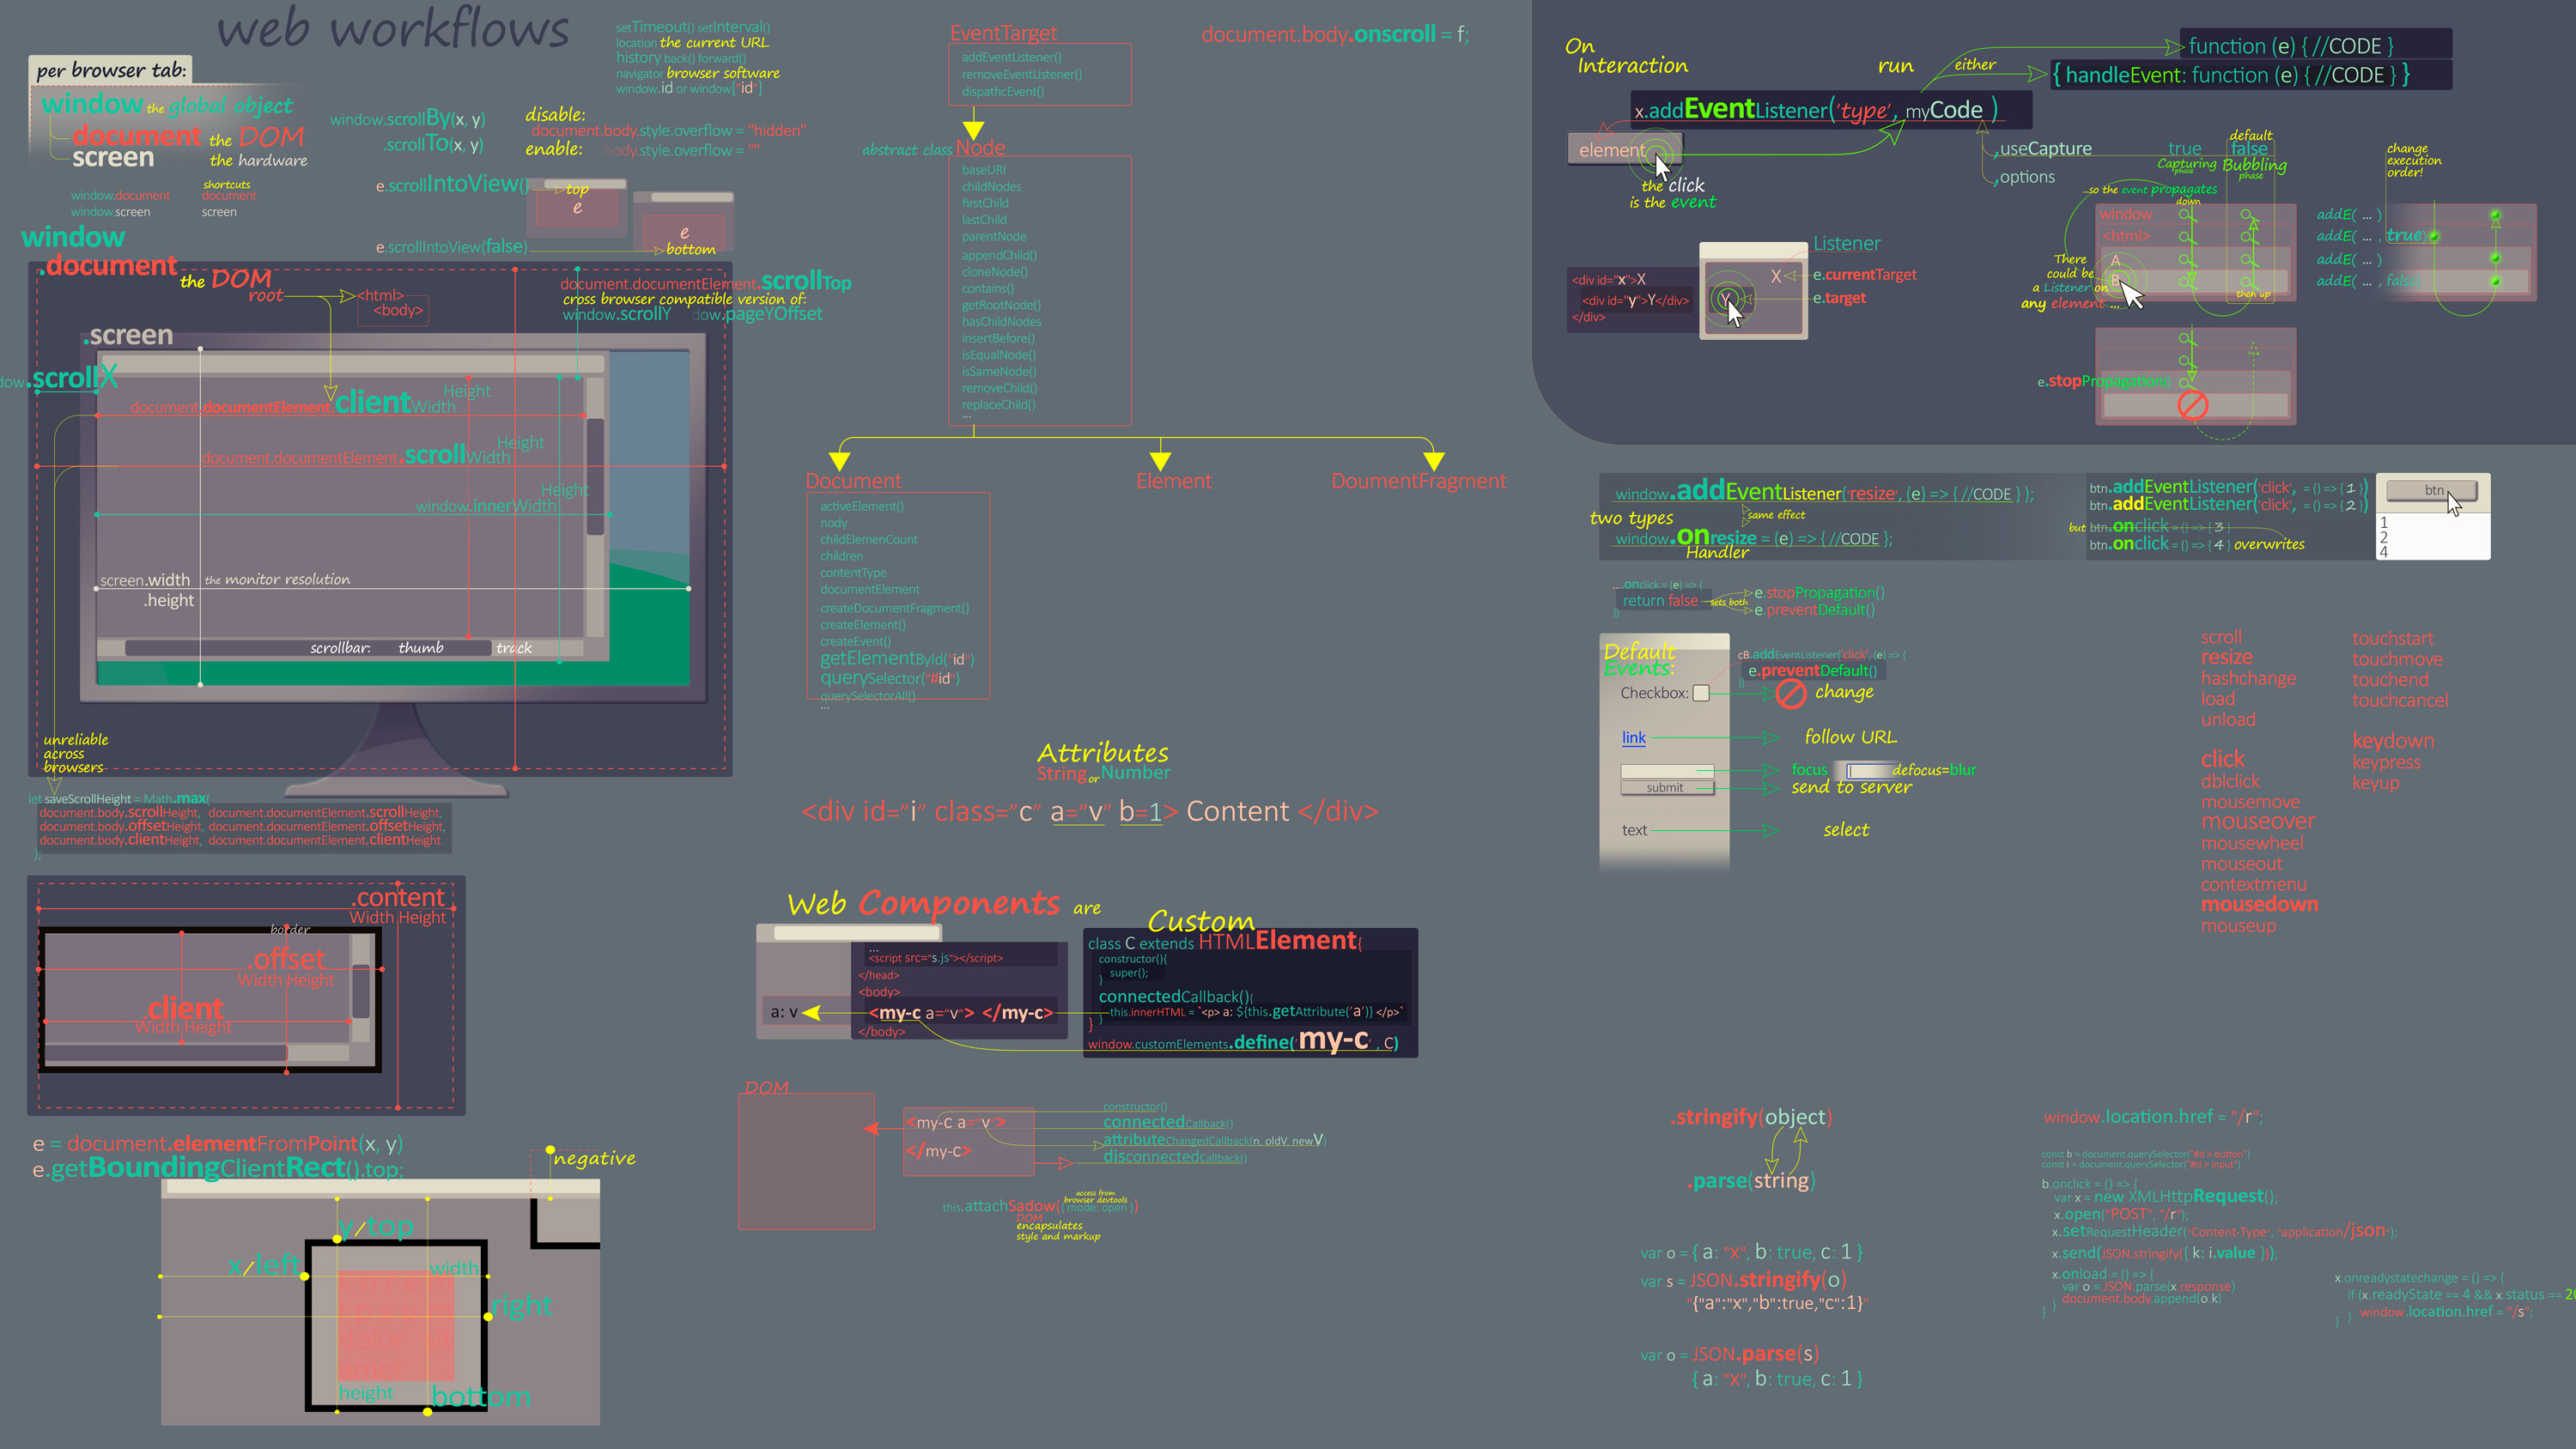Click the "web workflows" title
The height and width of the screenshot is (1449, 2576).
(393, 28)
